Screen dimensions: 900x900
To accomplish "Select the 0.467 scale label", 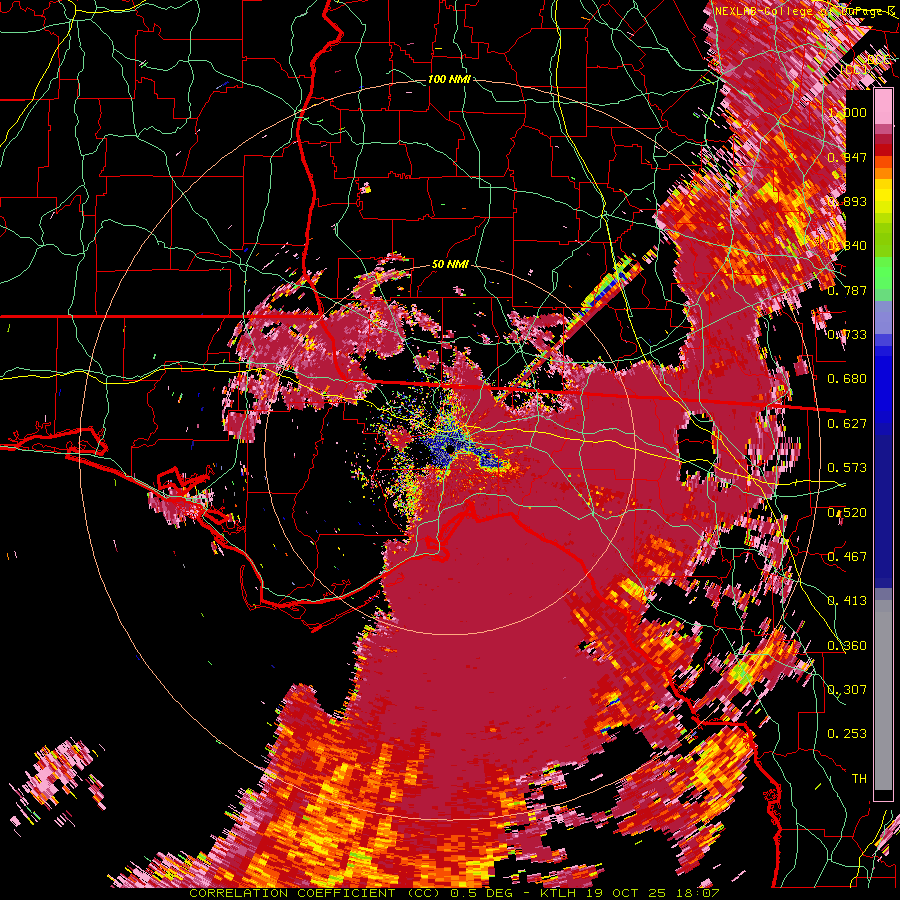I will (847, 557).
